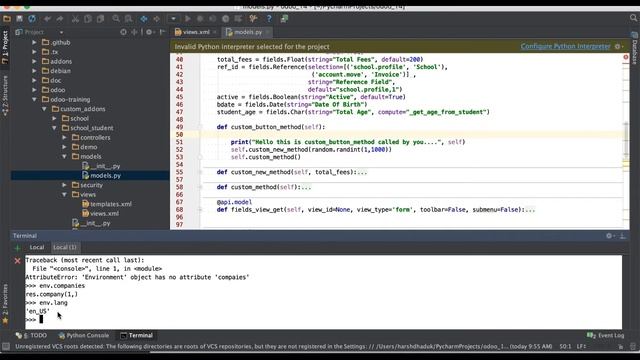Image resolution: width=640 pixels, height=360 pixels.
Task: Collapse the odoo-training folder
Action: [34, 100]
